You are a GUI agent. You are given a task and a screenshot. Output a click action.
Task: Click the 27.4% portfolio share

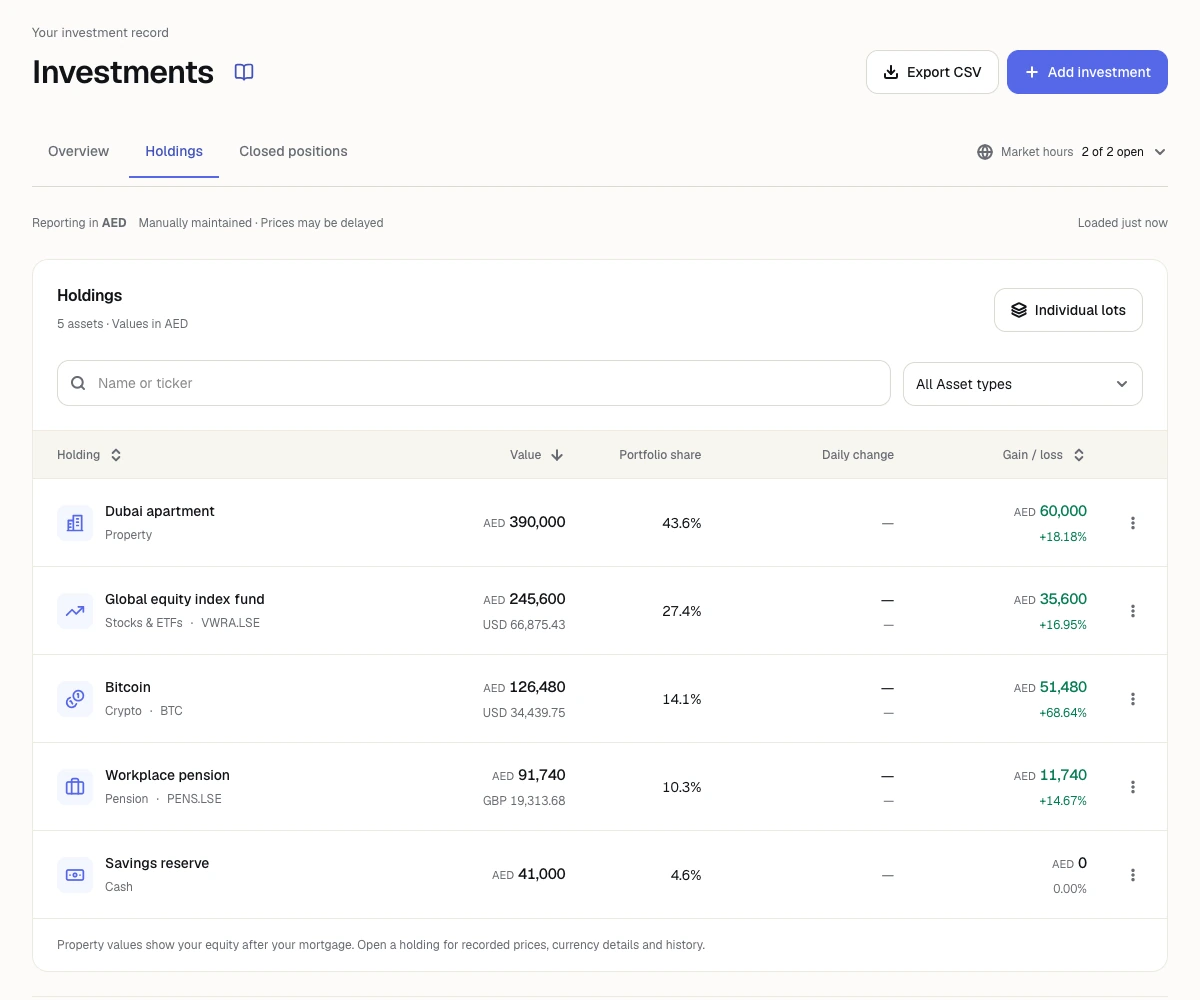click(682, 611)
